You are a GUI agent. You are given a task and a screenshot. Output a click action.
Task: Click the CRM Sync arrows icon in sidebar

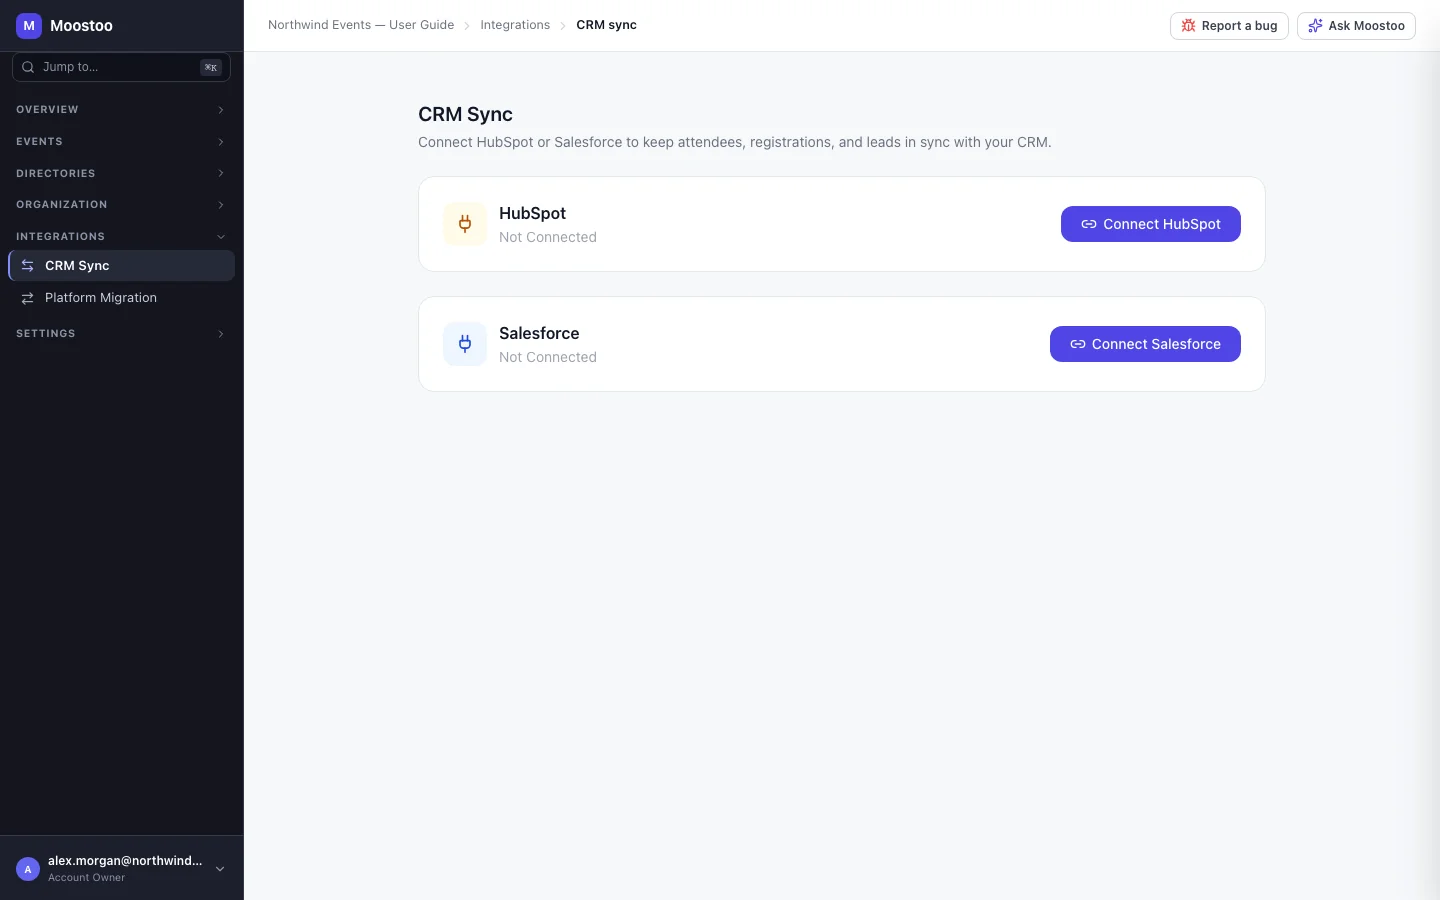pos(28,266)
